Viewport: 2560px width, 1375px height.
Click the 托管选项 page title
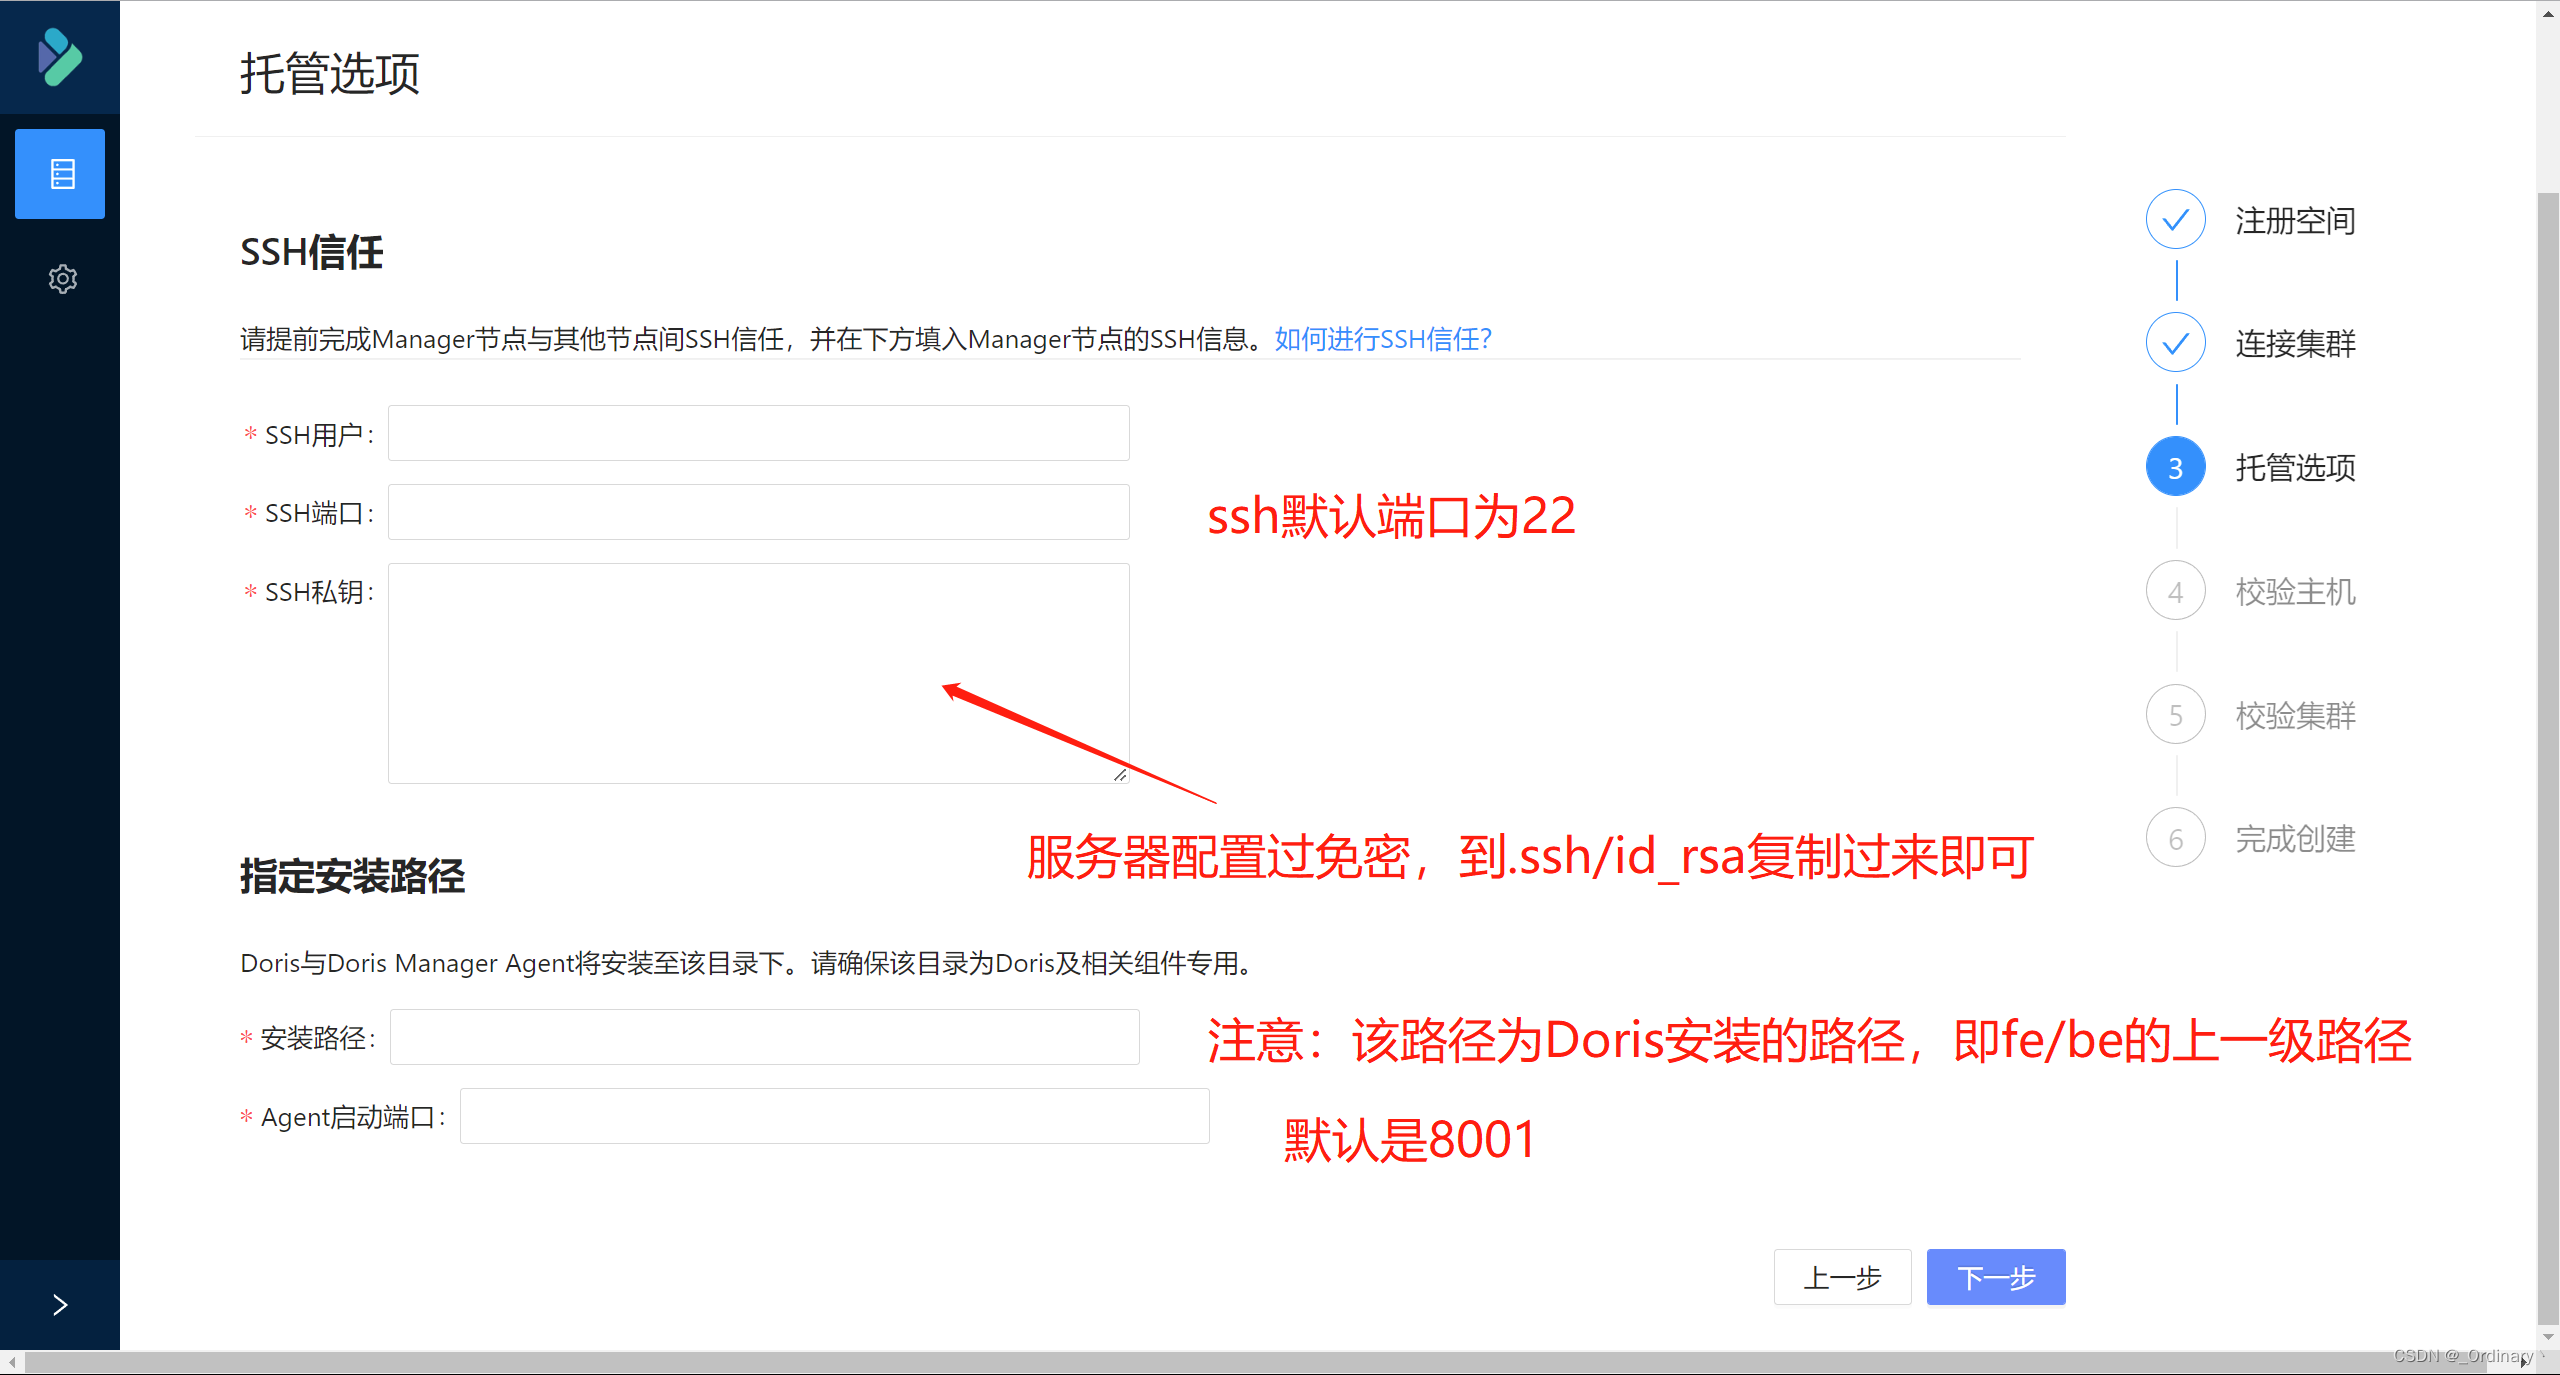click(330, 73)
